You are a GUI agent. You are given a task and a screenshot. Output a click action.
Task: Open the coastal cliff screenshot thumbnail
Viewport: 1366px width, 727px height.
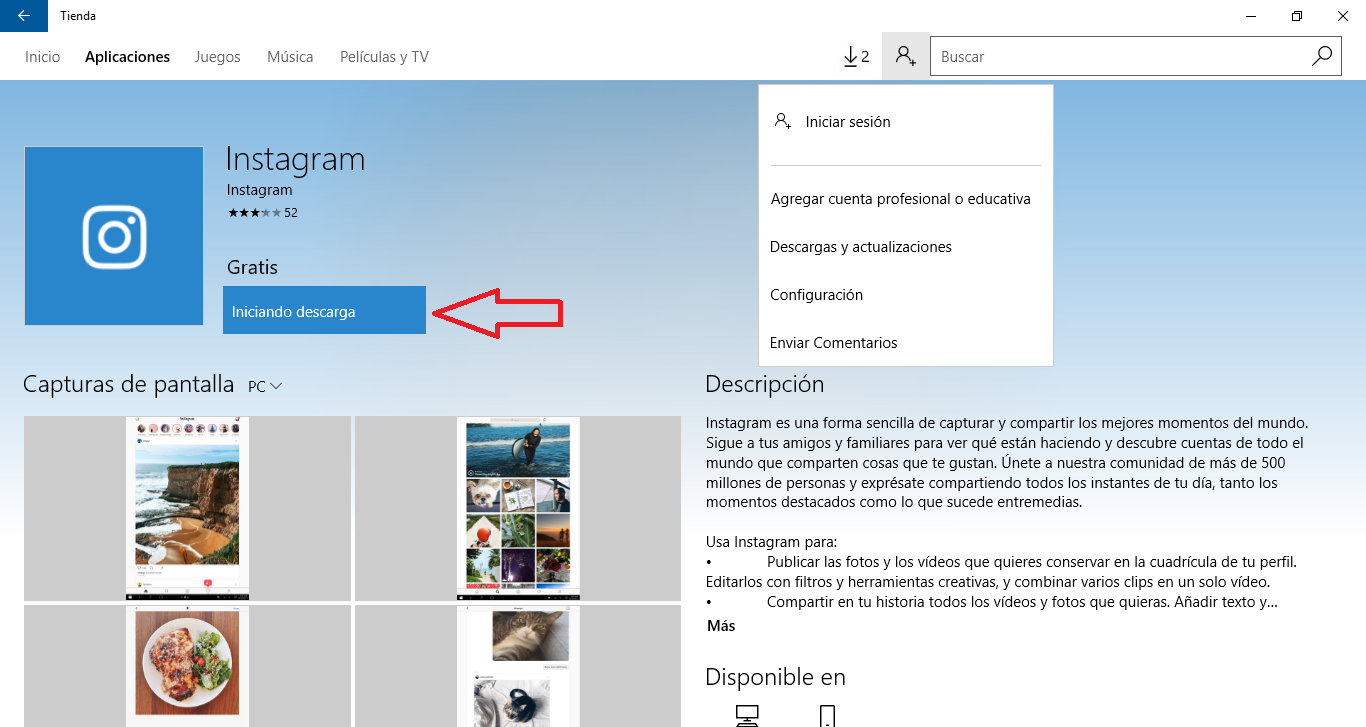click(187, 508)
